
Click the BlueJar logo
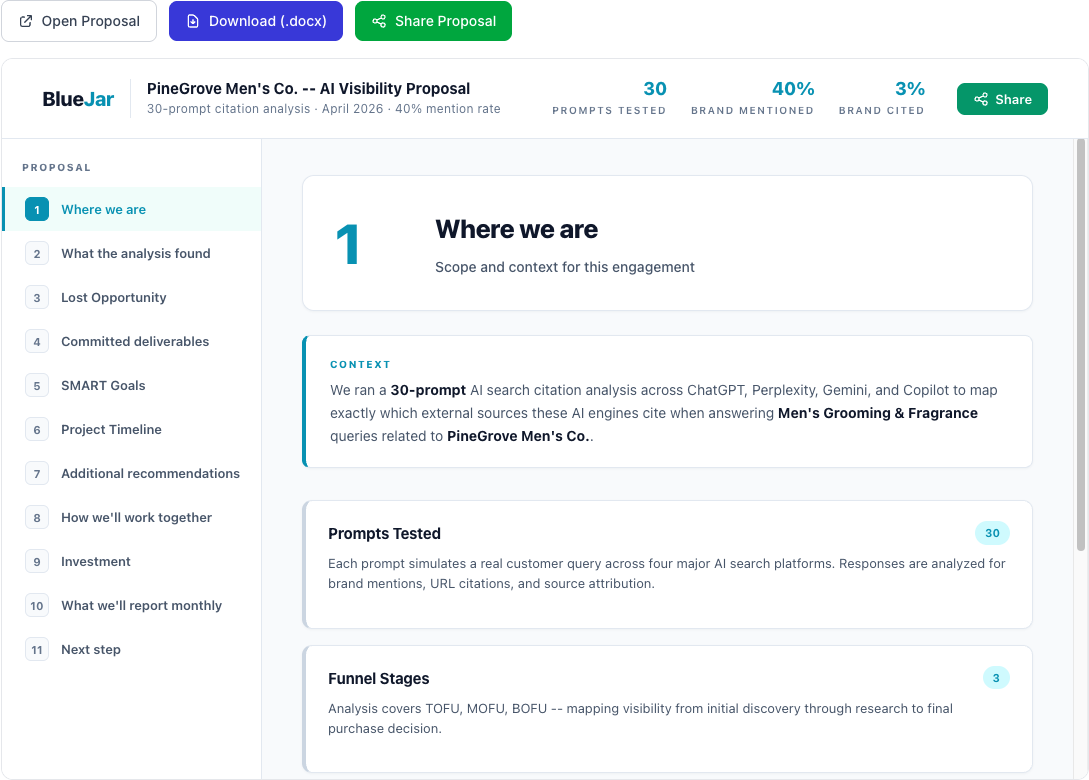[x=78, y=99]
